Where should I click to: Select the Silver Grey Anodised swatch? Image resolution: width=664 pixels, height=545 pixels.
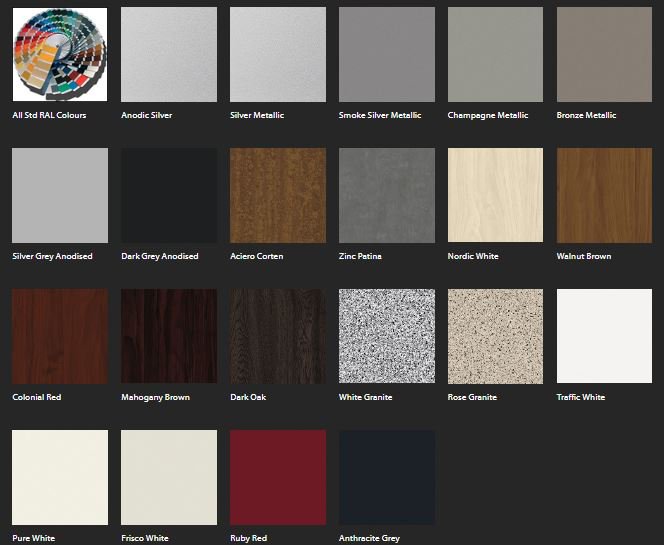click(60, 195)
